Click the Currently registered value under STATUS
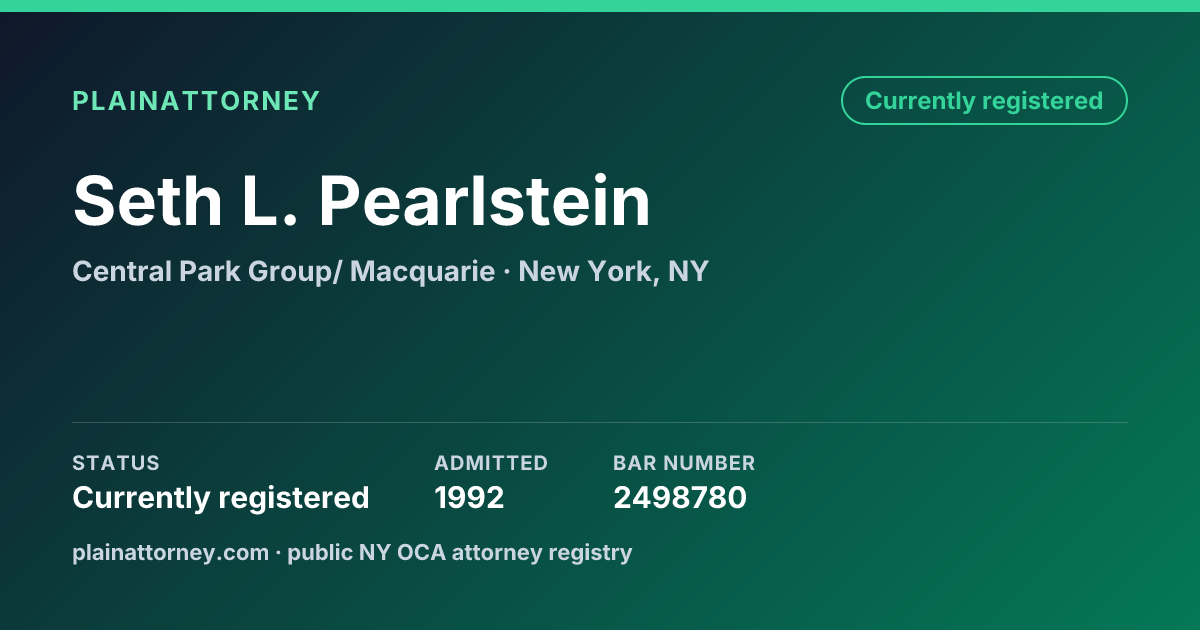This screenshot has width=1200, height=630. pos(221,497)
